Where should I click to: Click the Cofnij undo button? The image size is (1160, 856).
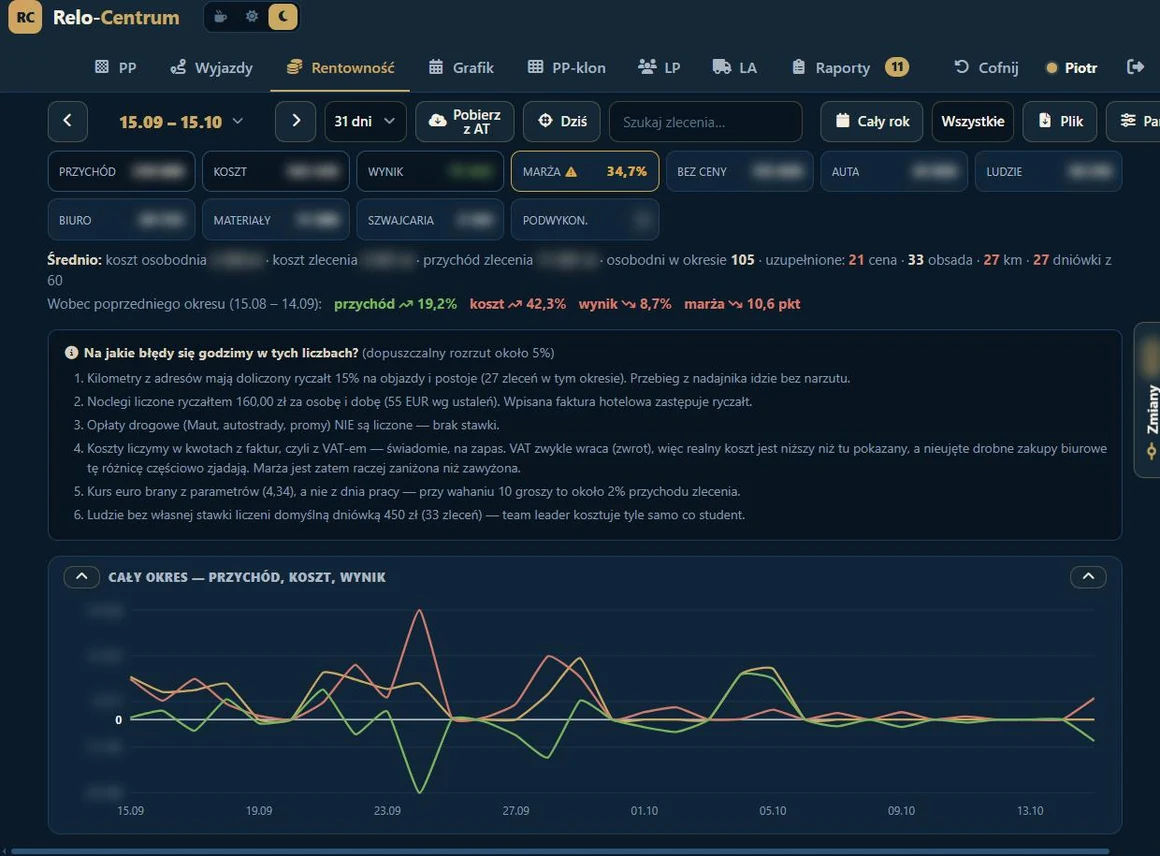[x=986, y=68]
